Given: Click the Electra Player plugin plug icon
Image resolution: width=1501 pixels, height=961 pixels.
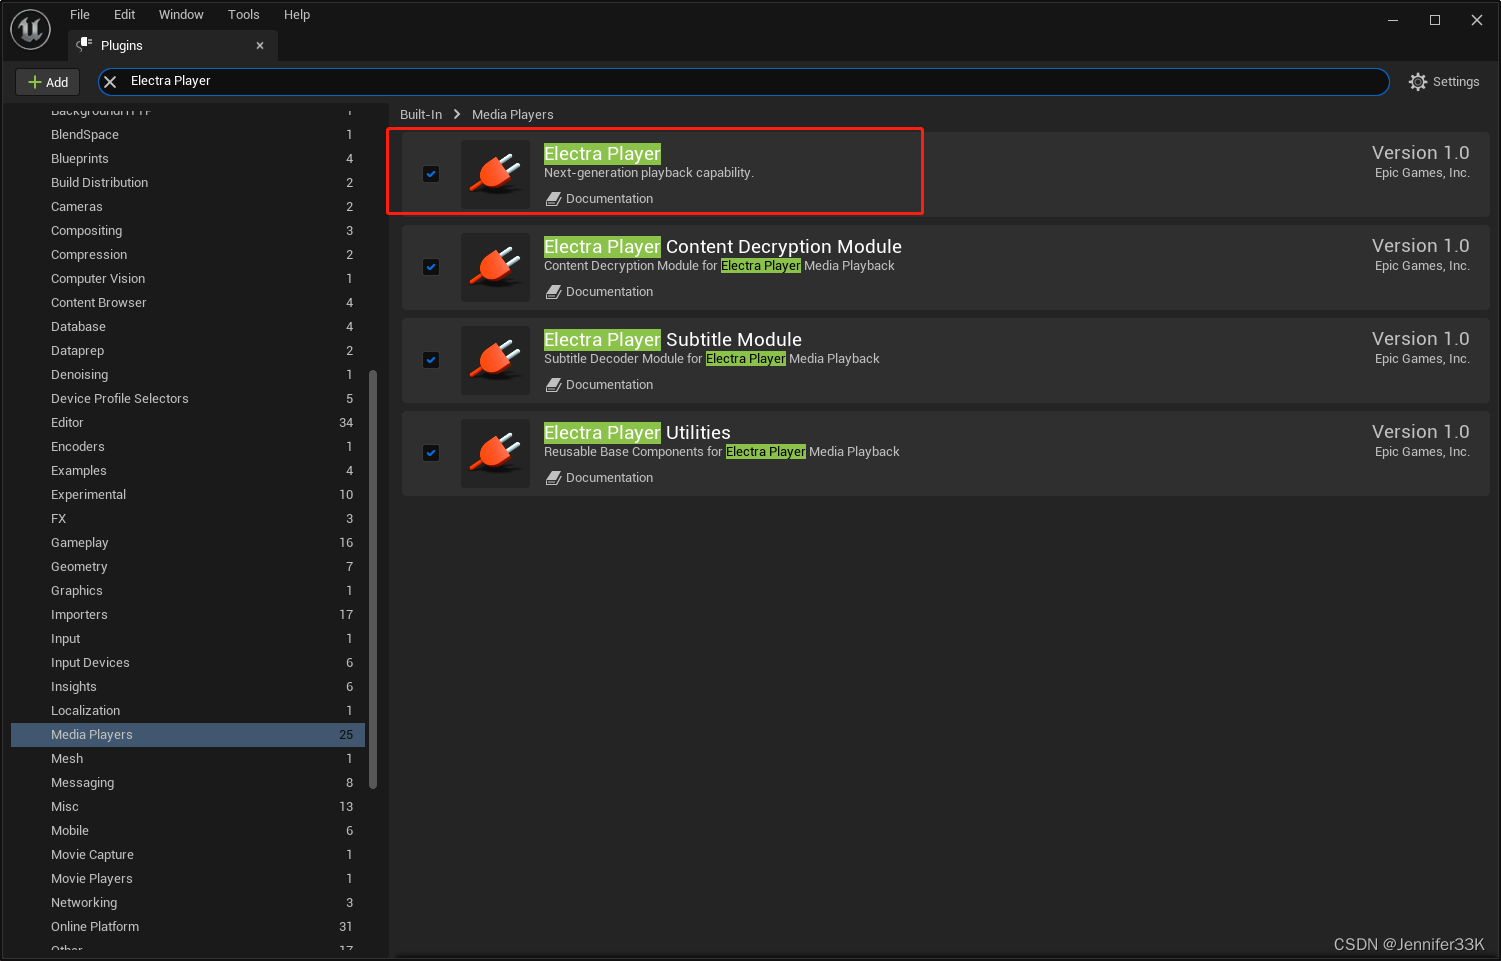Looking at the screenshot, I should (x=496, y=174).
